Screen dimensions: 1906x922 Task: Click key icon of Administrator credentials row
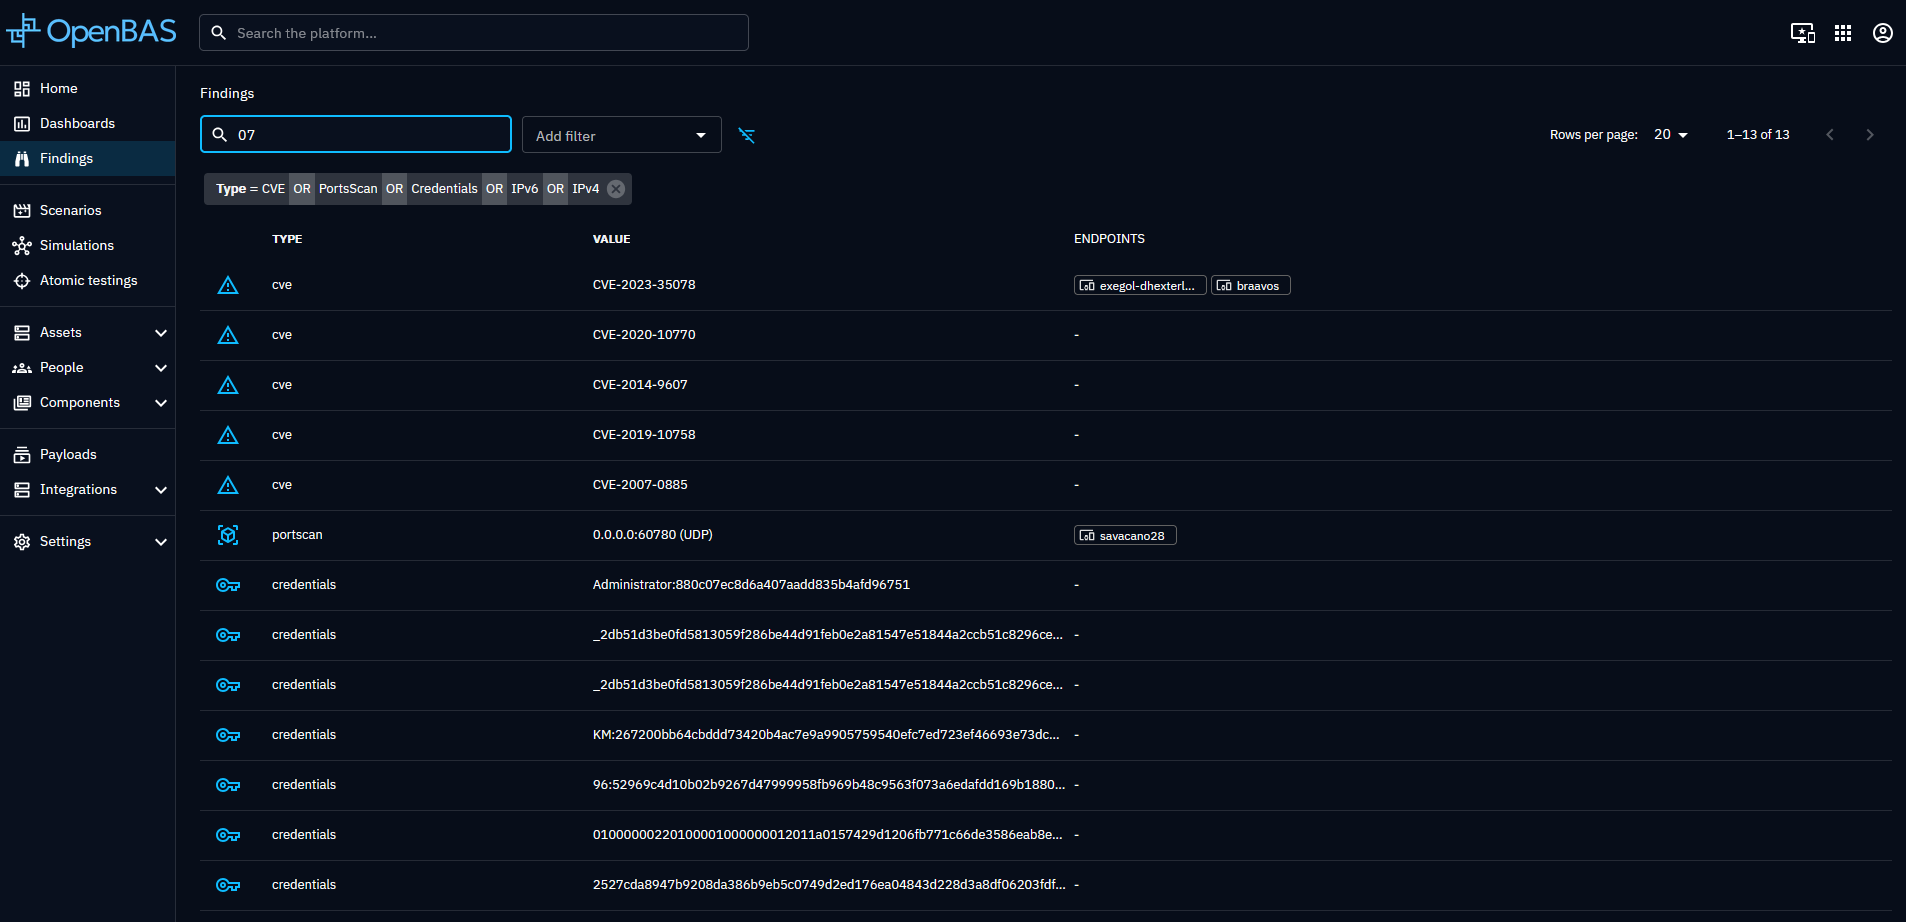228,585
